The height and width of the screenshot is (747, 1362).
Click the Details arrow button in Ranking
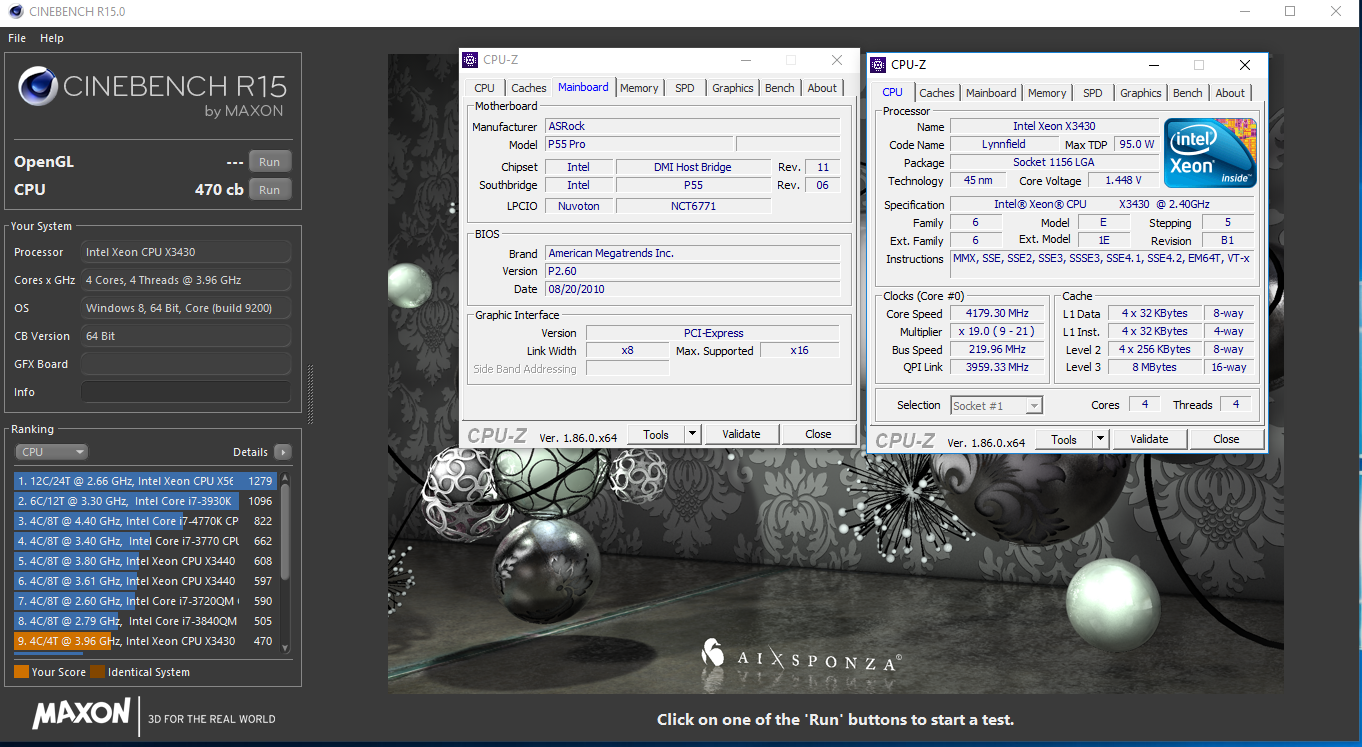283,452
